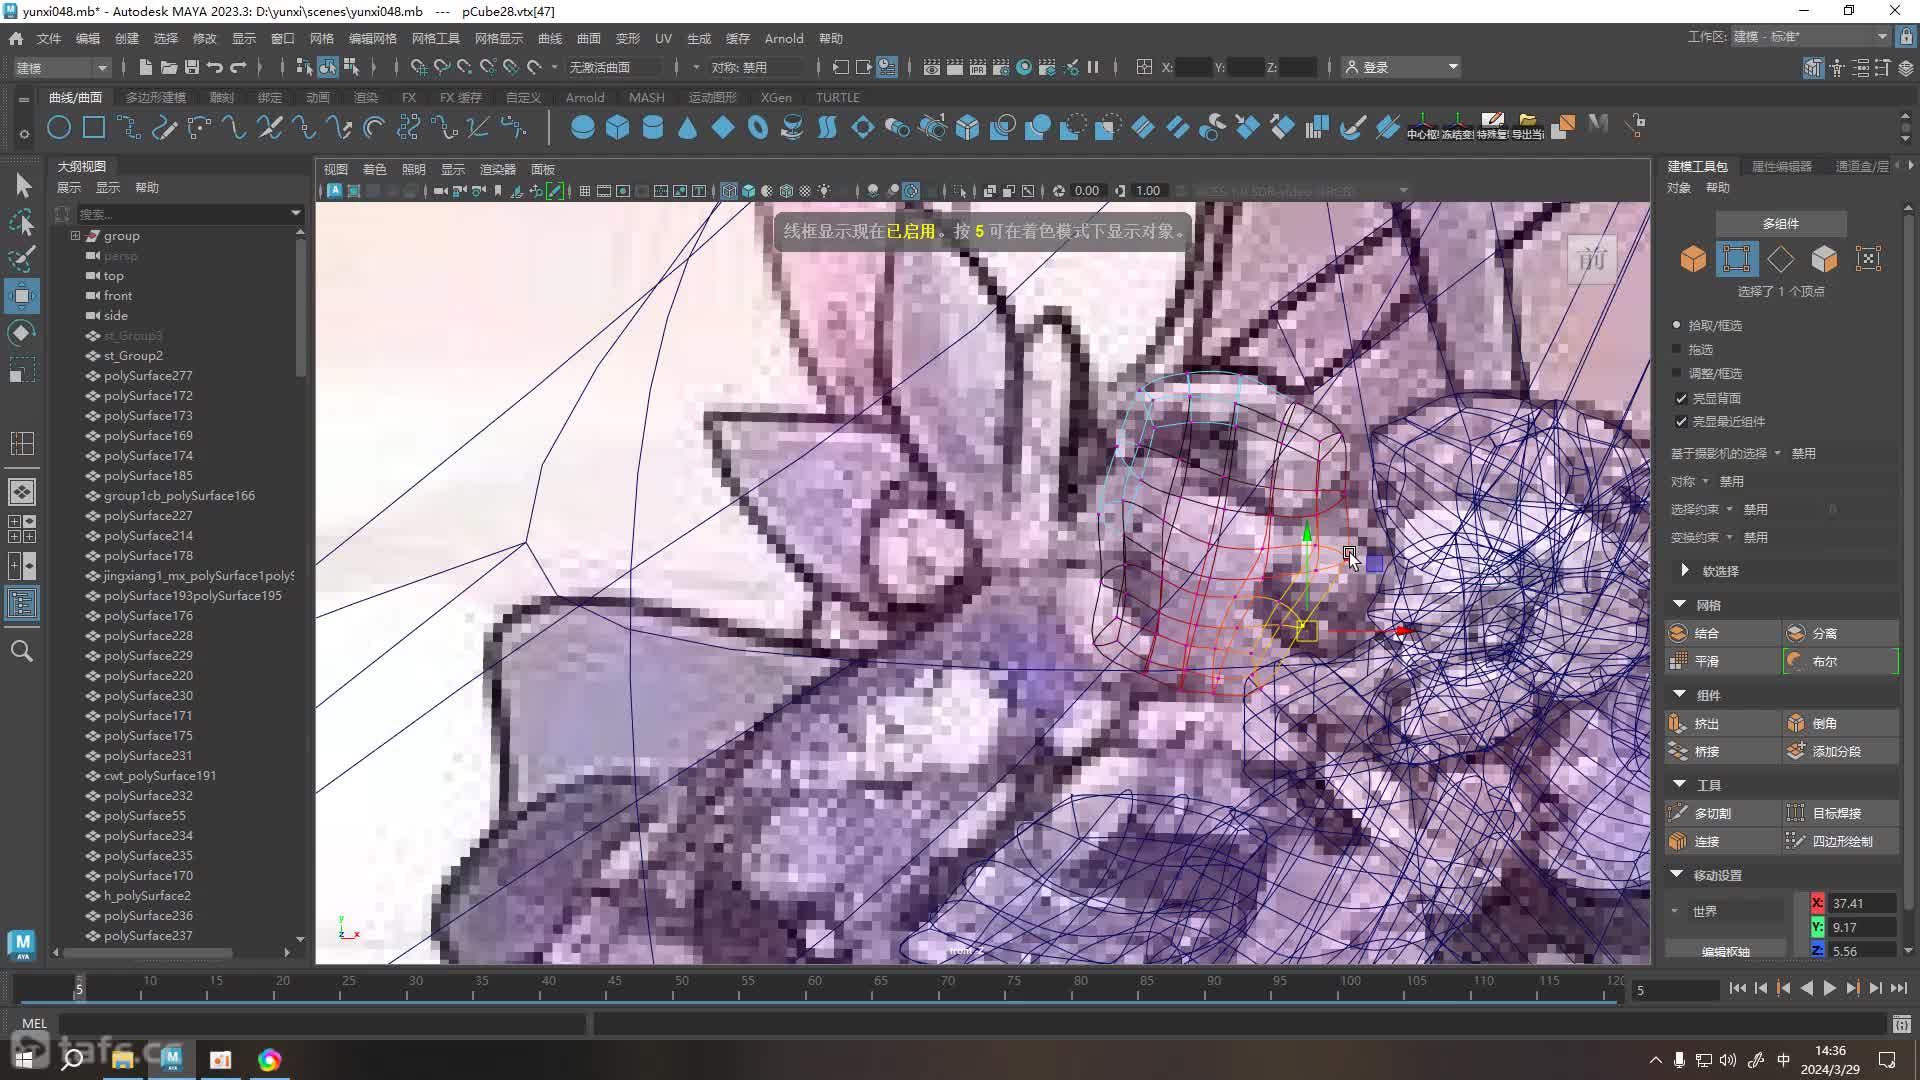The height and width of the screenshot is (1080, 1920).
Task: Click the Save scene icon
Action: [x=191, y=67]
